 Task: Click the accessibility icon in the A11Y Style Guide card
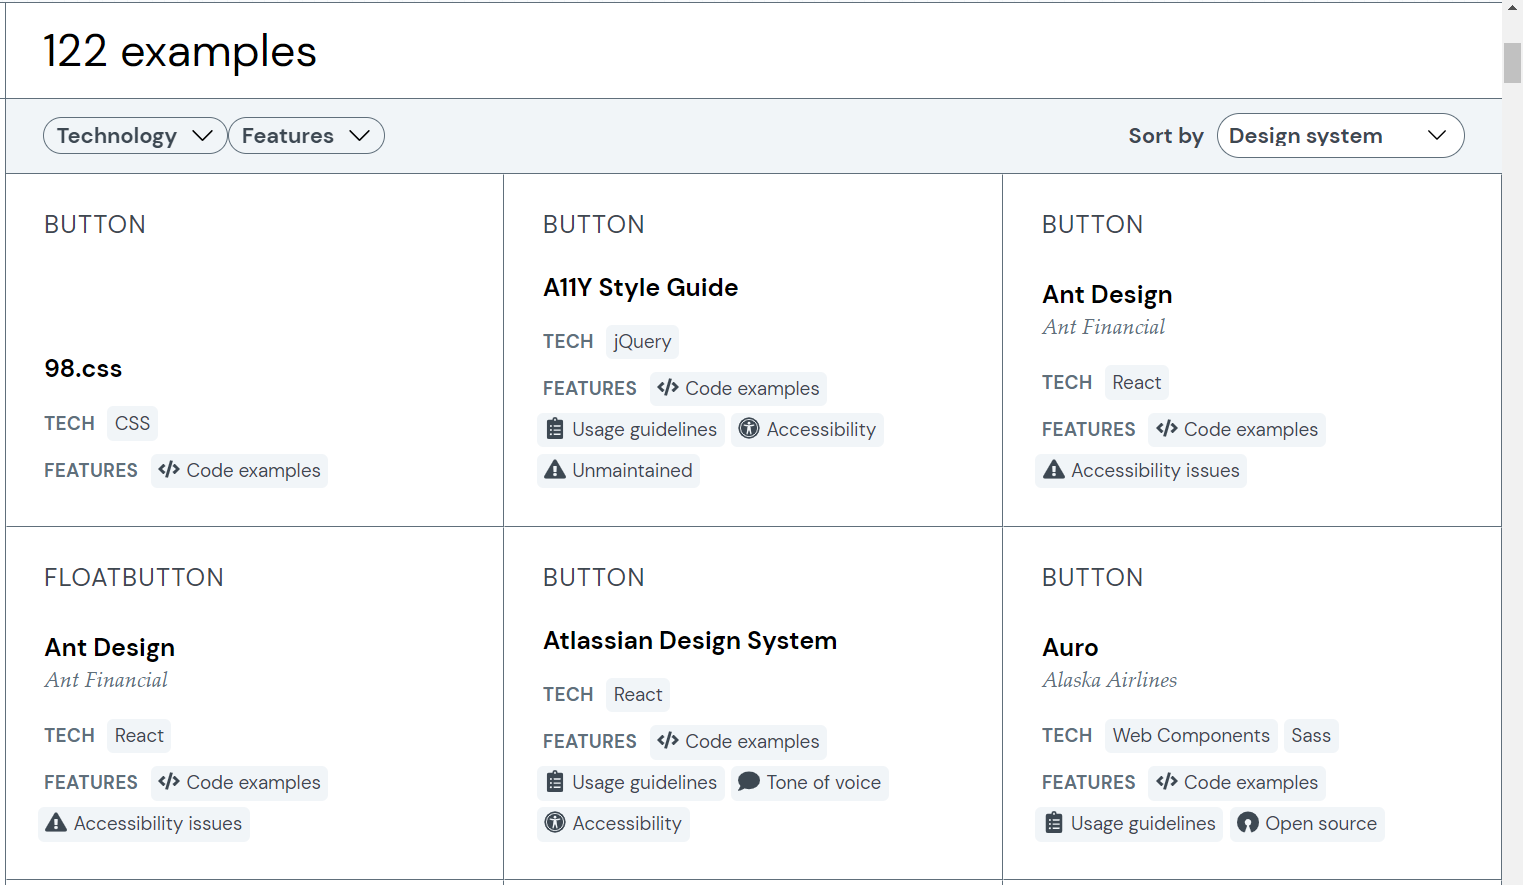pyautogui.click(x=749, y=429)
